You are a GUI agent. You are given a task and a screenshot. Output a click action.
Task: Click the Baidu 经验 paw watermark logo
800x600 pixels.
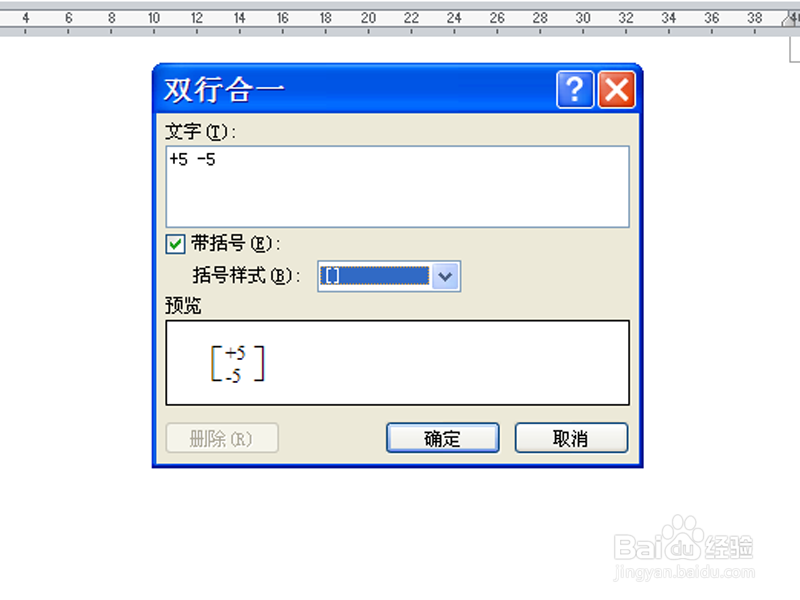(684, 539)
